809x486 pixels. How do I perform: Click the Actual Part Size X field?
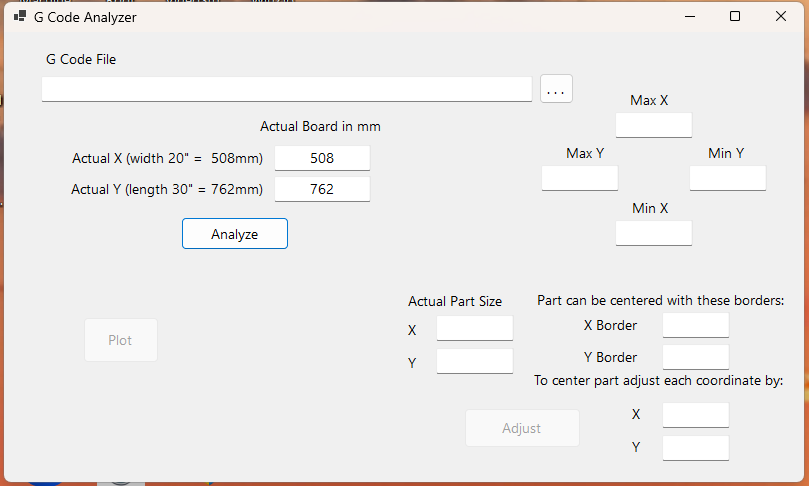point(474,328)
